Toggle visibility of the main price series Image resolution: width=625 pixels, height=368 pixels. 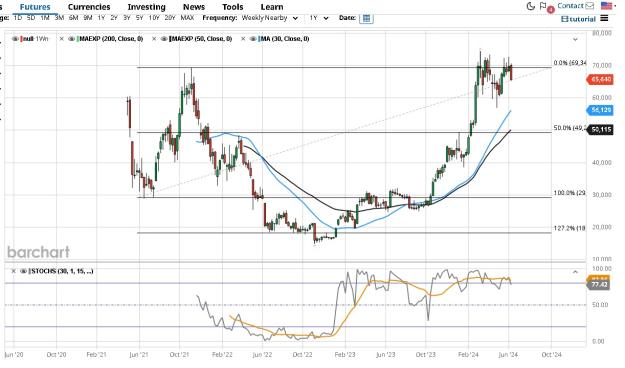coord(15,39)
